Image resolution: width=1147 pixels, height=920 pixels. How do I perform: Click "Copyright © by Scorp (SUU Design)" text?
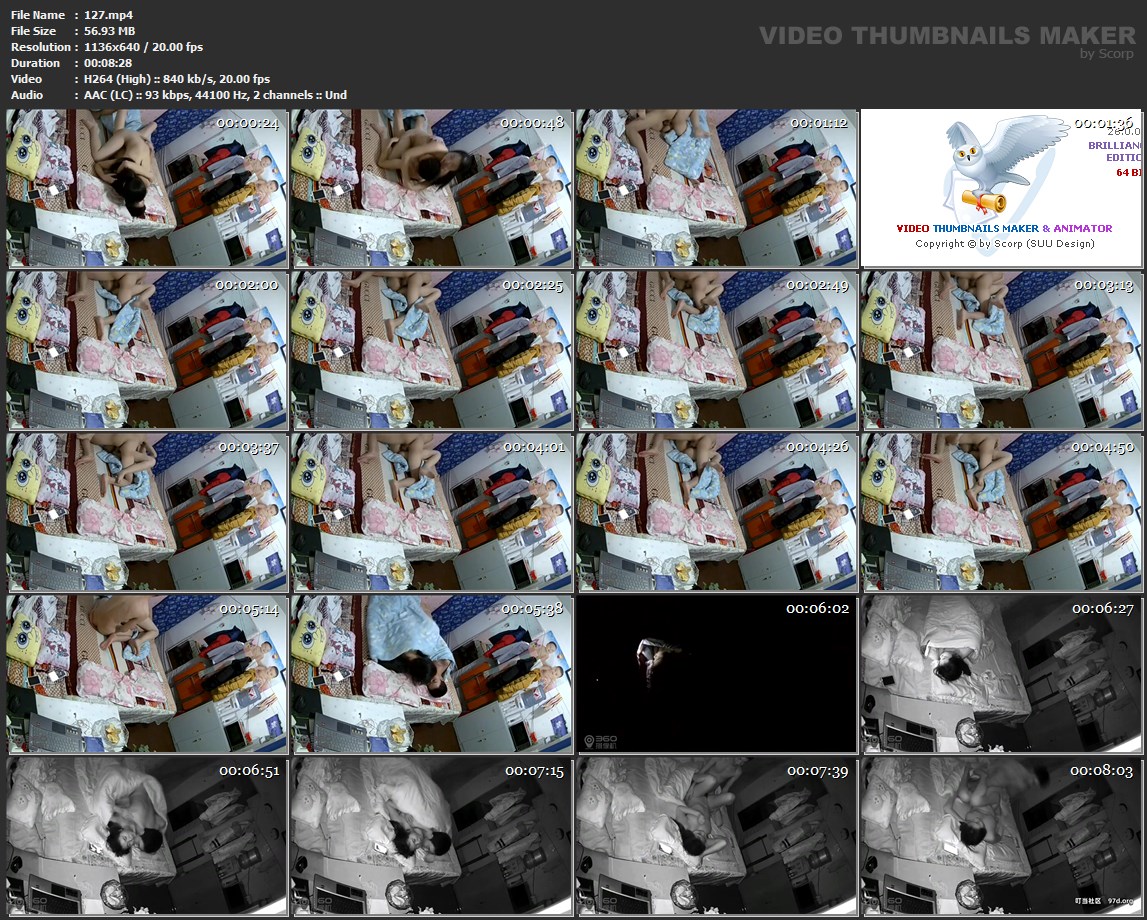tap(1005, 244)
